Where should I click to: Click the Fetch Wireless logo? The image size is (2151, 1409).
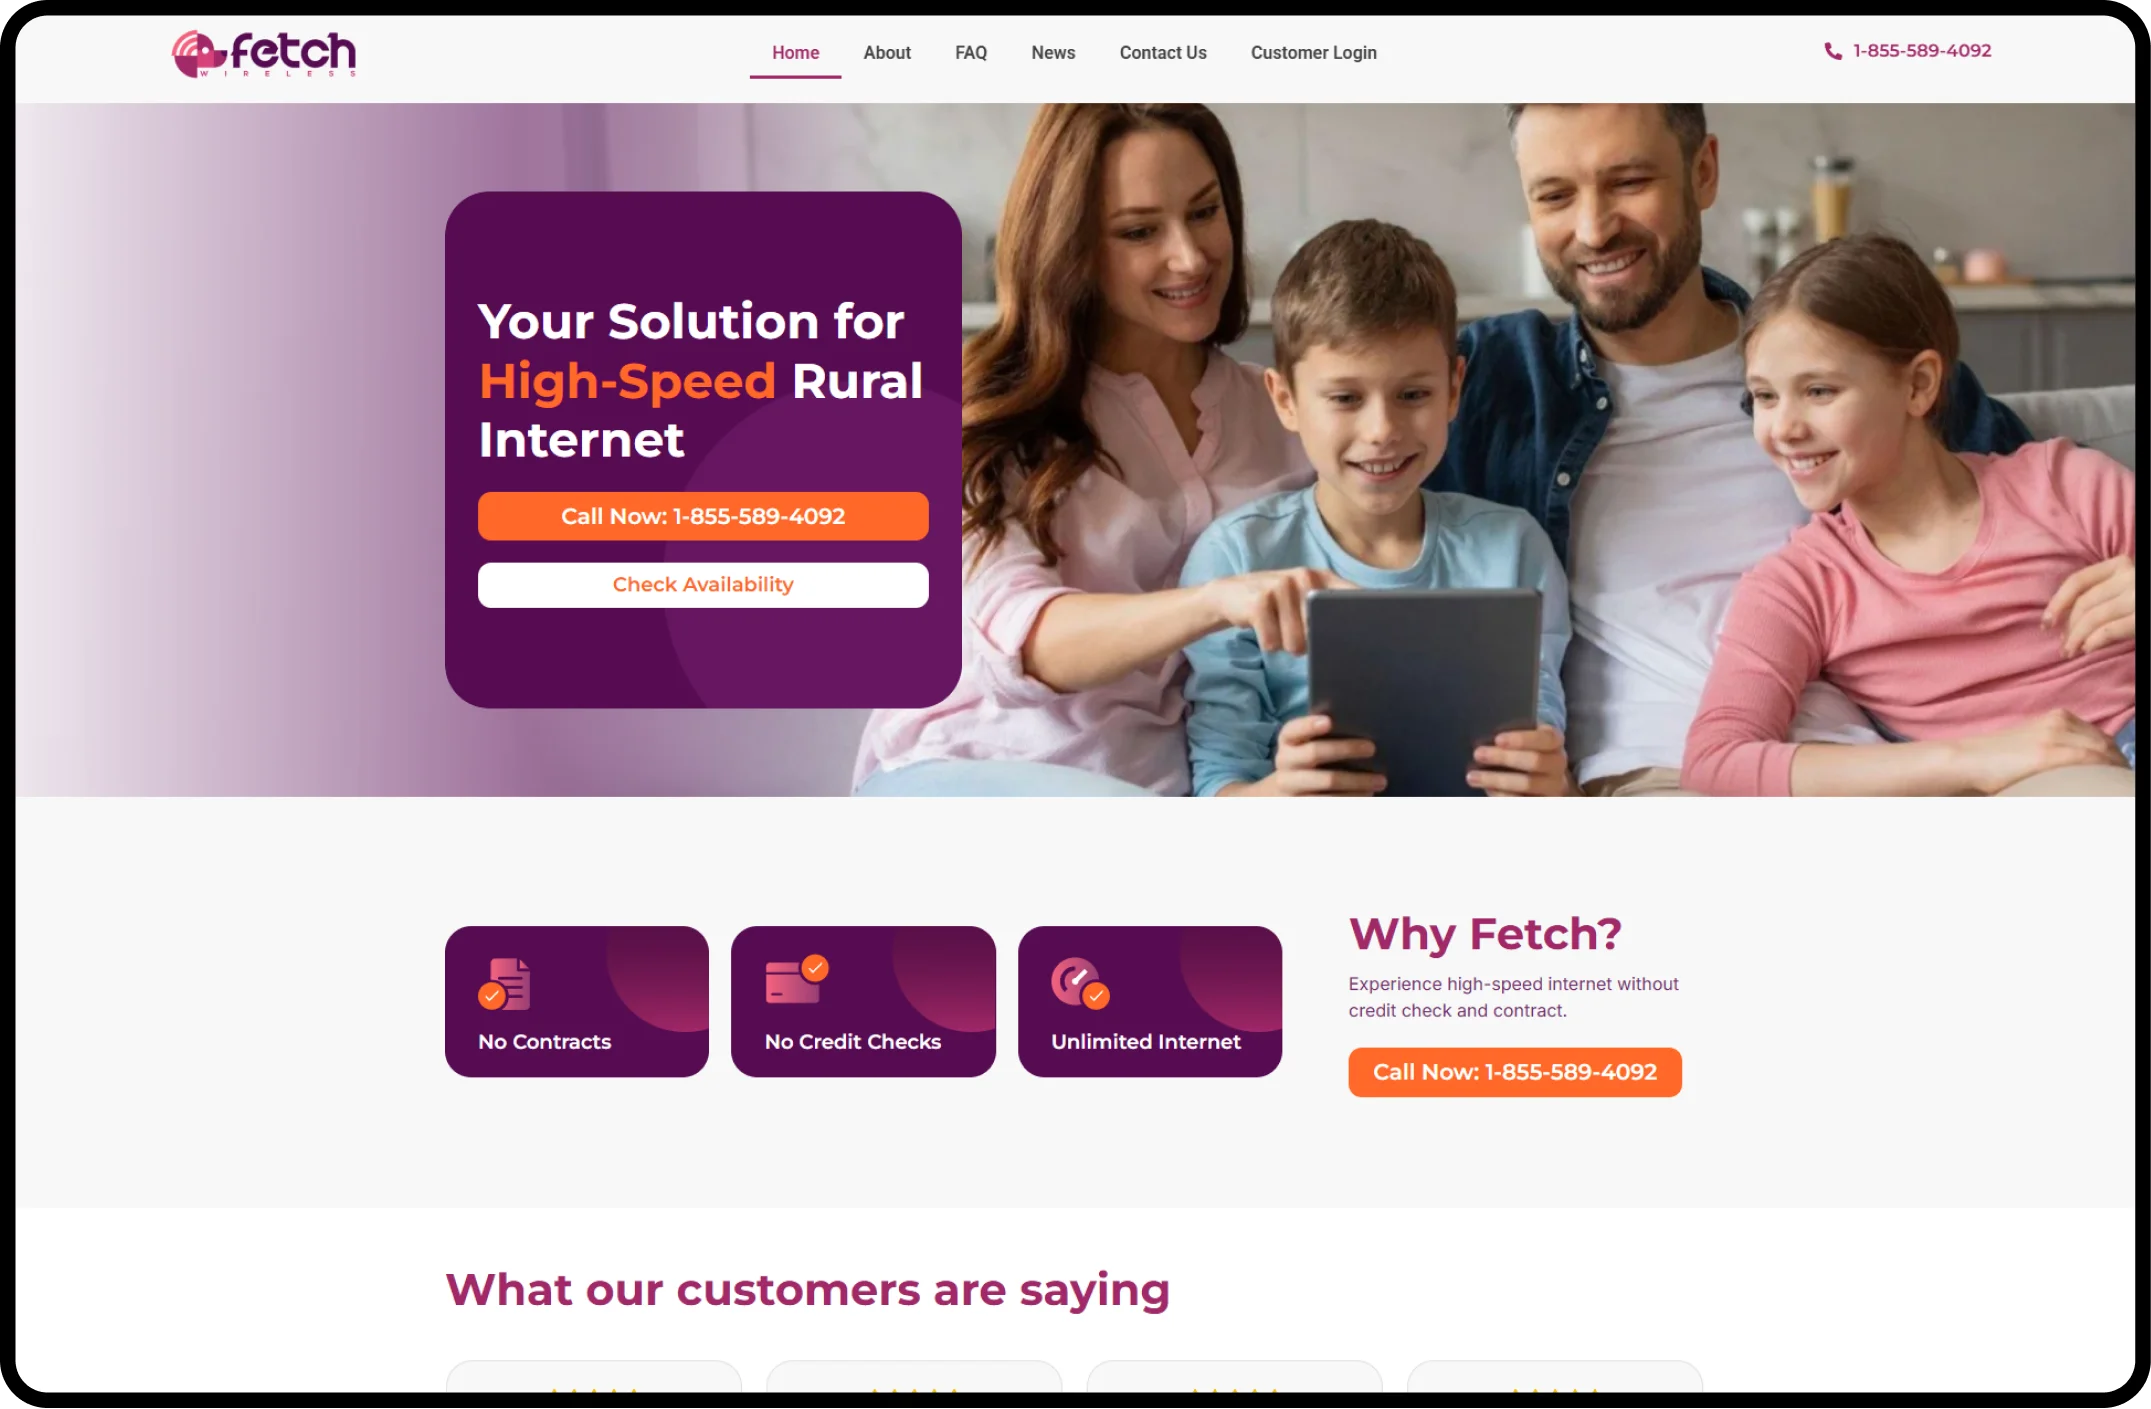[x=264, y=54]
